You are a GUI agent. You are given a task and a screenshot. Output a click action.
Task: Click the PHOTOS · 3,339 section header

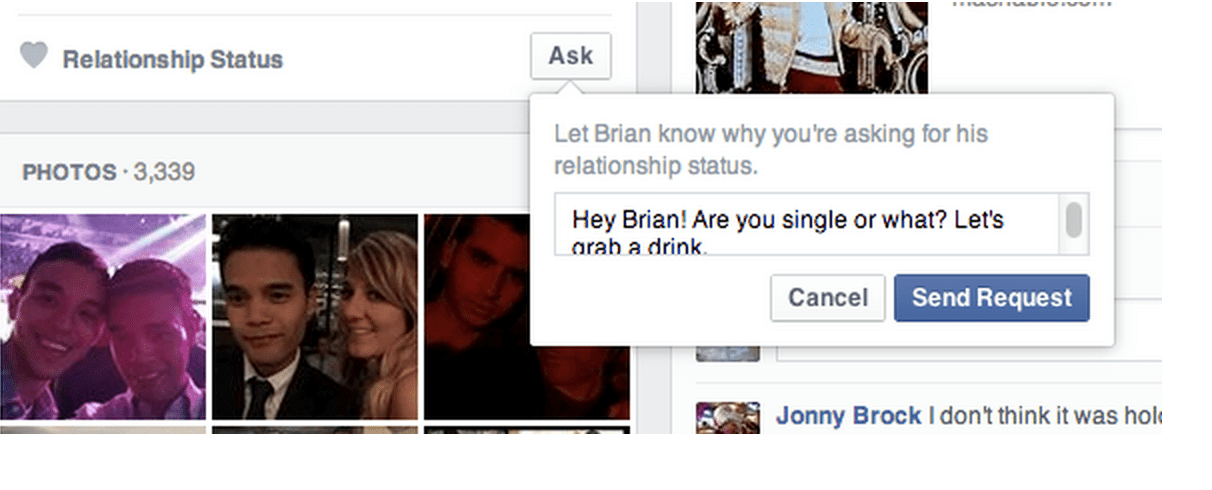tap(108, 173)
